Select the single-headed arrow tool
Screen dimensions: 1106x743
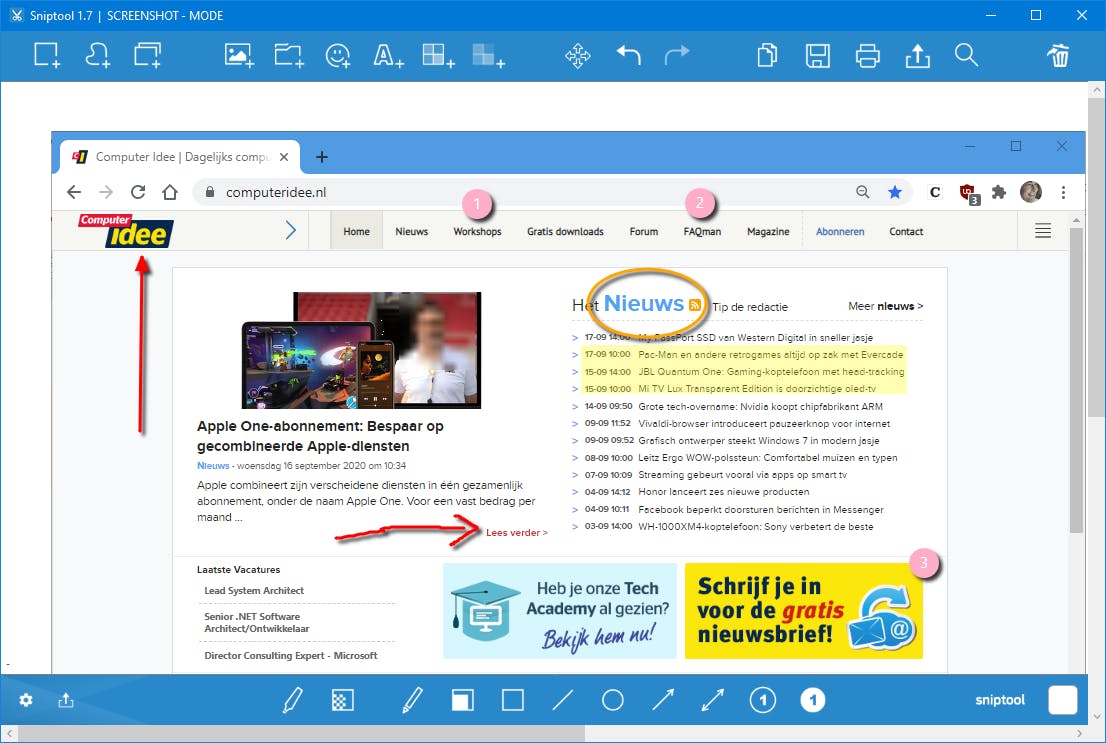[663, 700]
